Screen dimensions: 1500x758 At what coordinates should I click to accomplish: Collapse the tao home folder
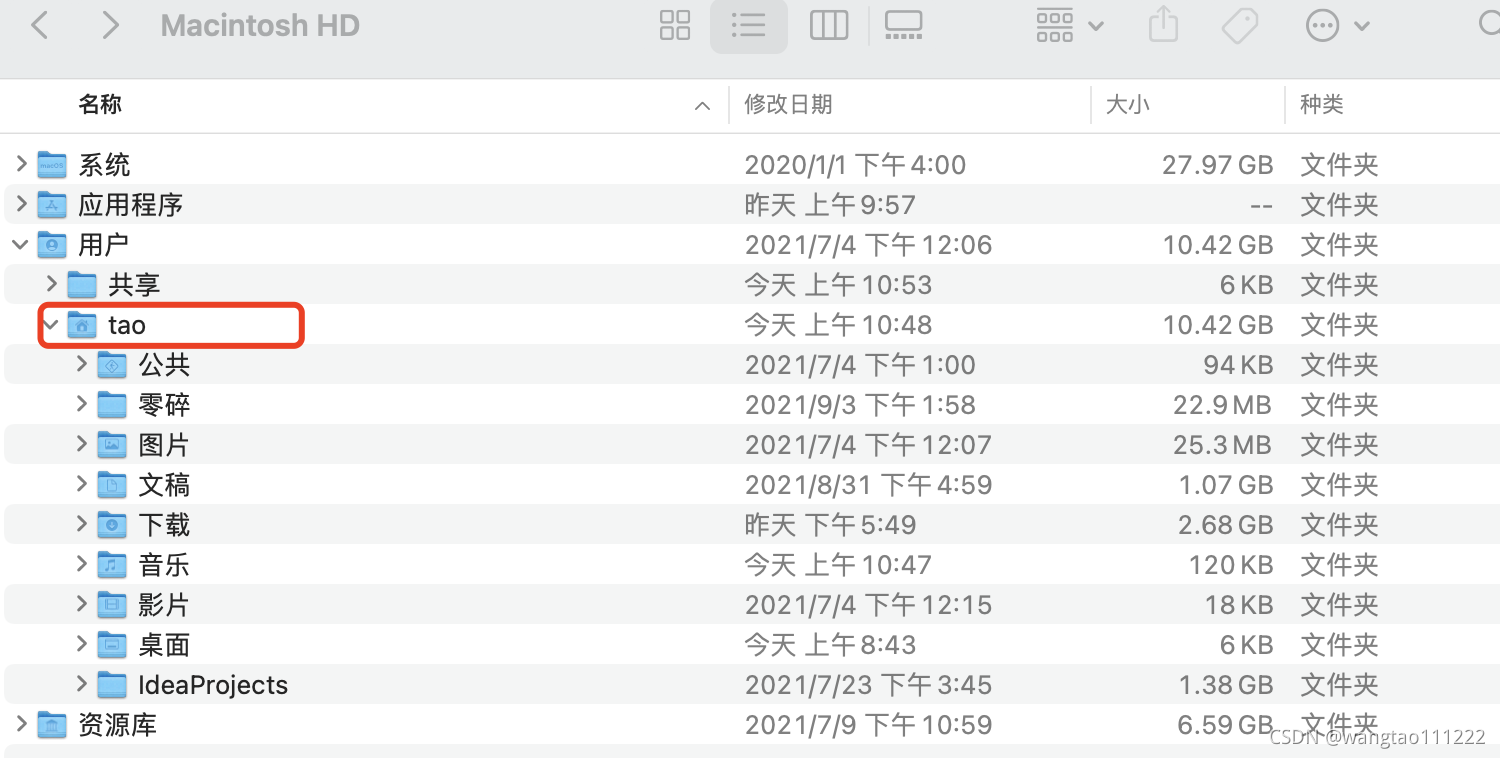[x=50, y=324]
